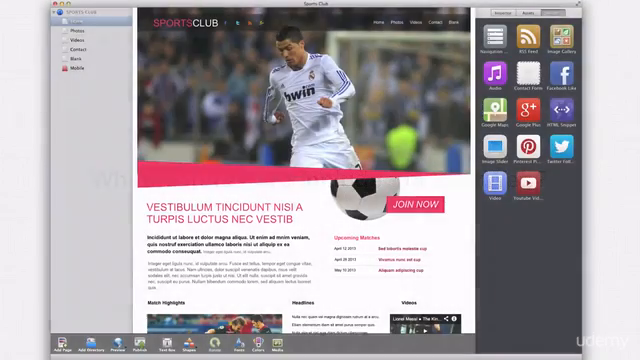Click the Videos section title on page
Image resolution: width=640 pixels, height=360 pixels.
click(x=409, y=303)
